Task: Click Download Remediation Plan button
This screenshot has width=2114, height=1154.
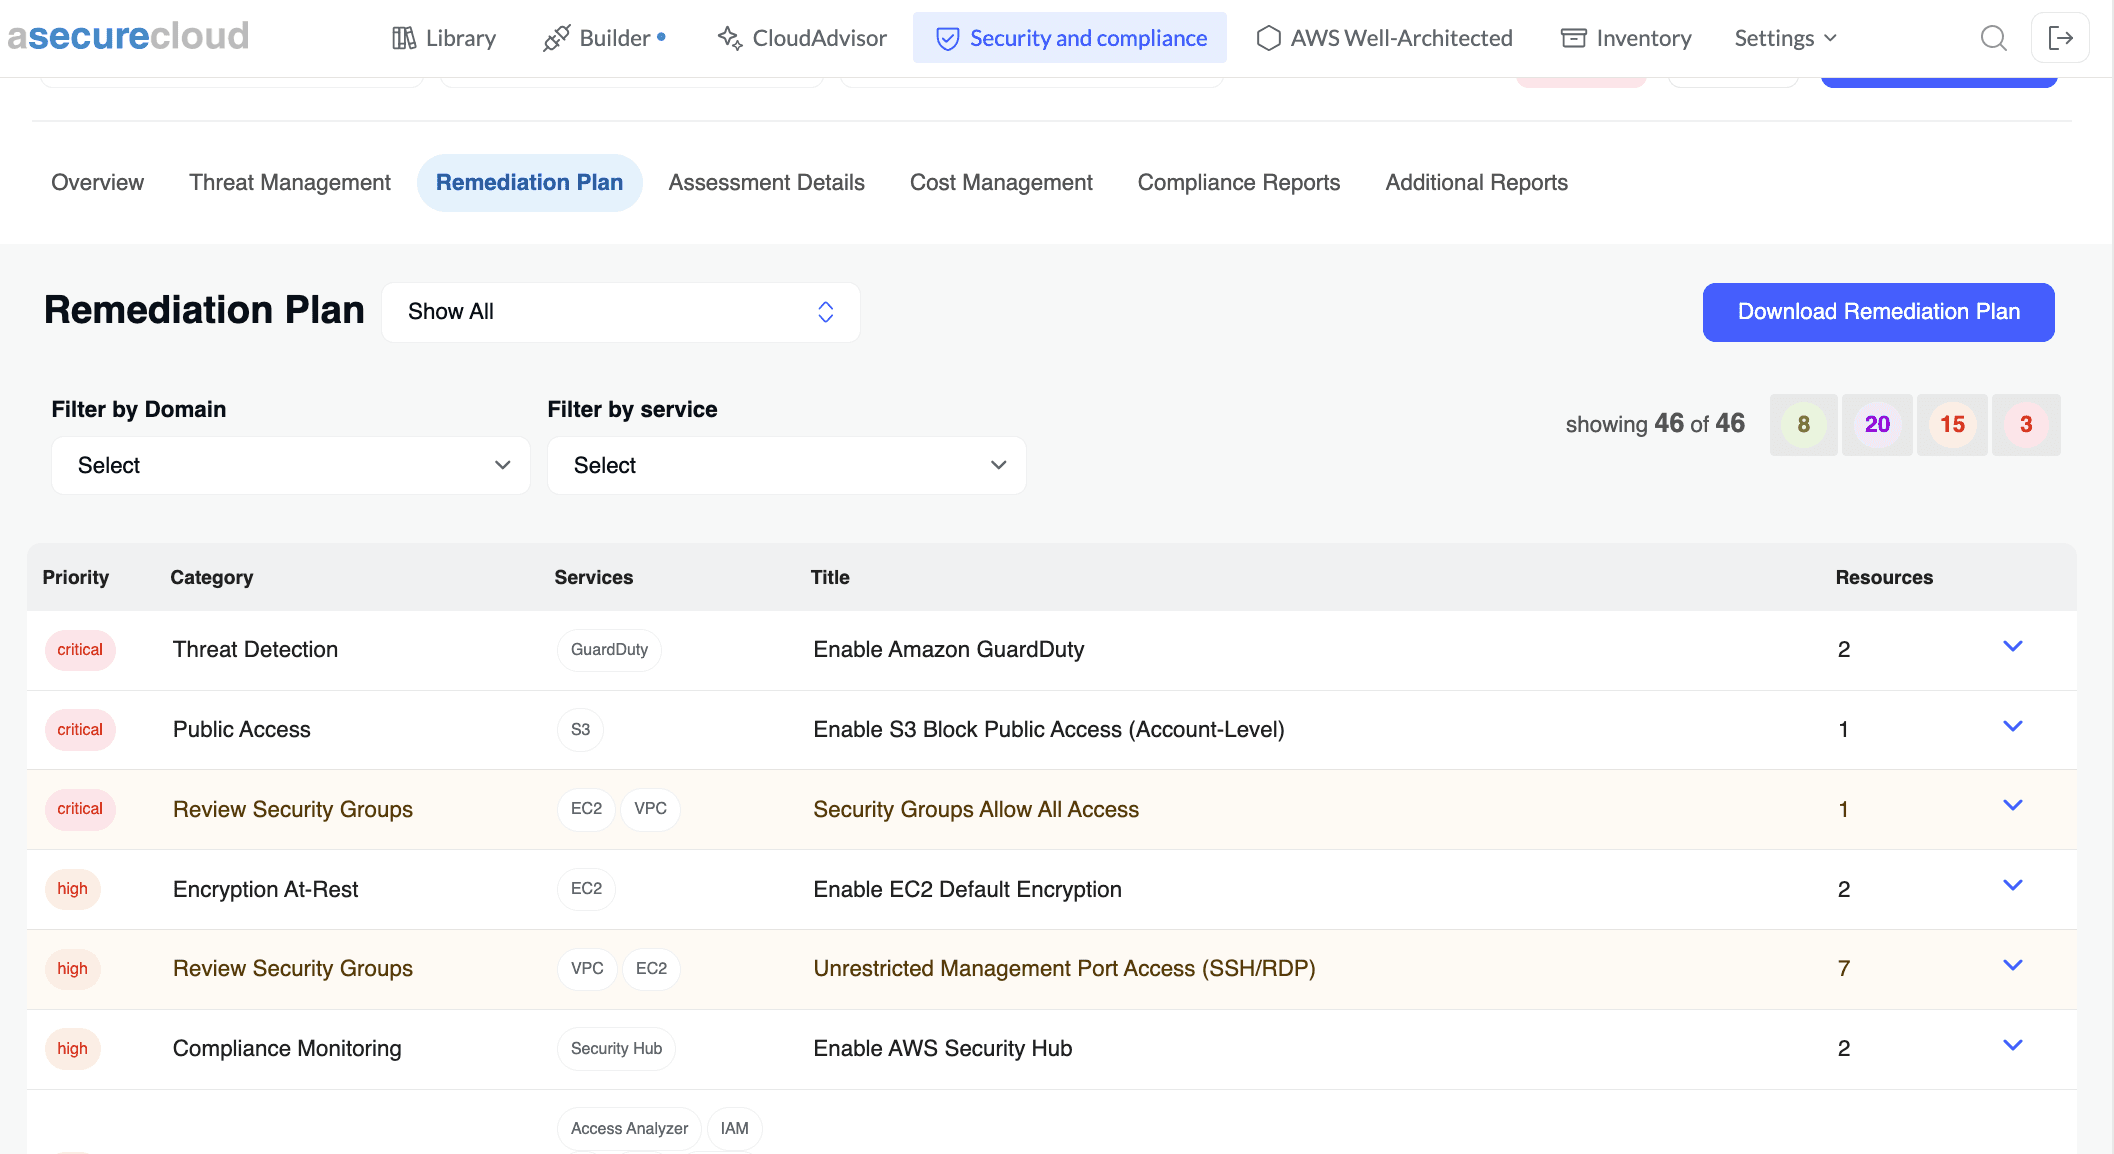Action: (1878, 312)
